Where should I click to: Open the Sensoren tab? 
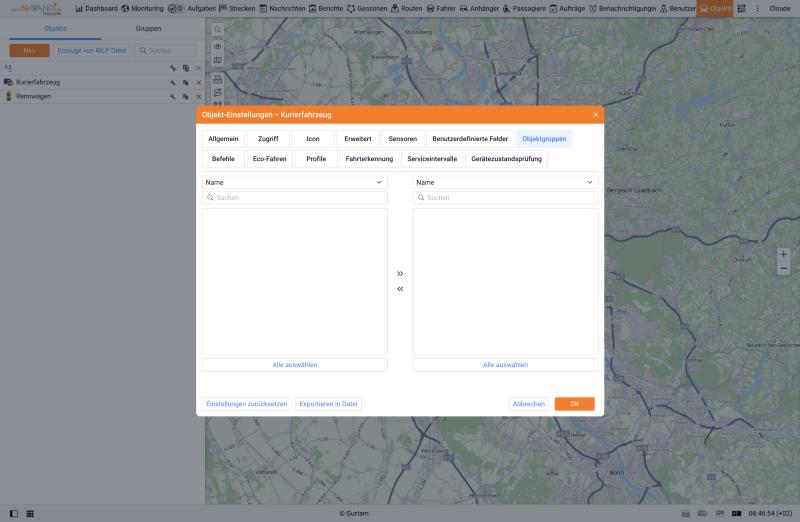(403, 139)
